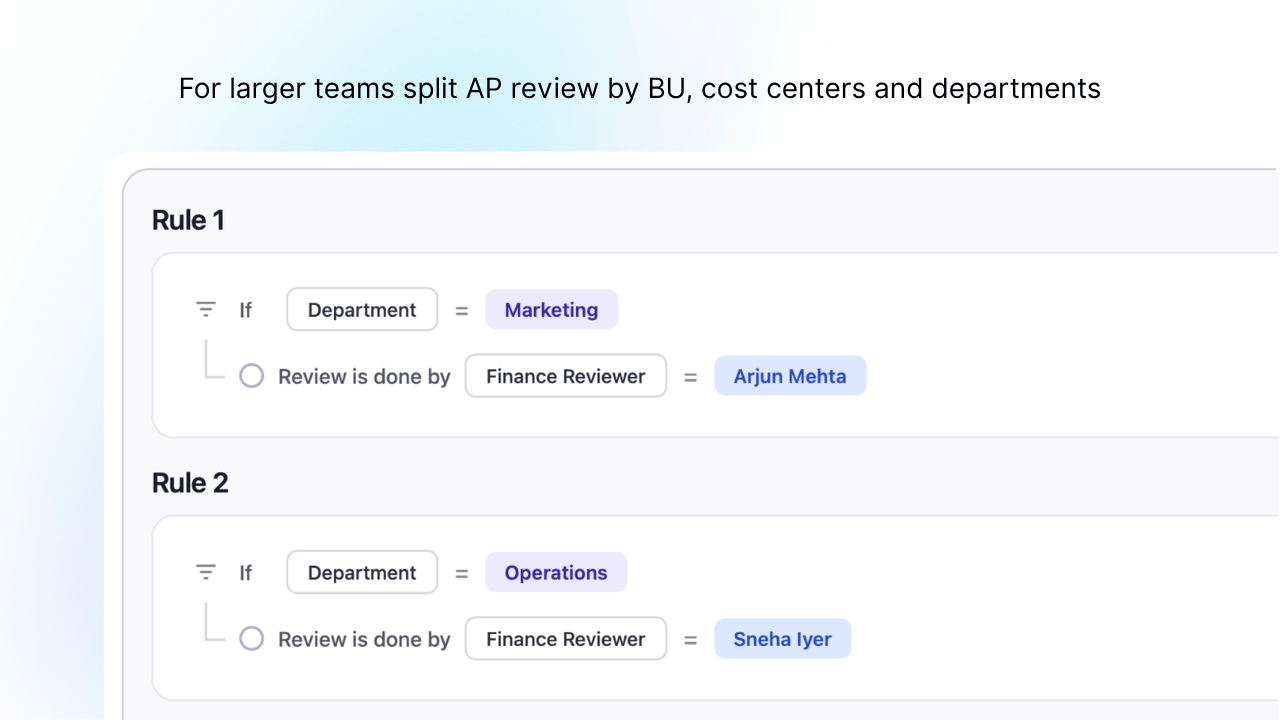Select the radio button in Rule 2 reviewer row
The width and height of the screenshot is (1280, 720).
pyautogui.click(x=251, y=638)
